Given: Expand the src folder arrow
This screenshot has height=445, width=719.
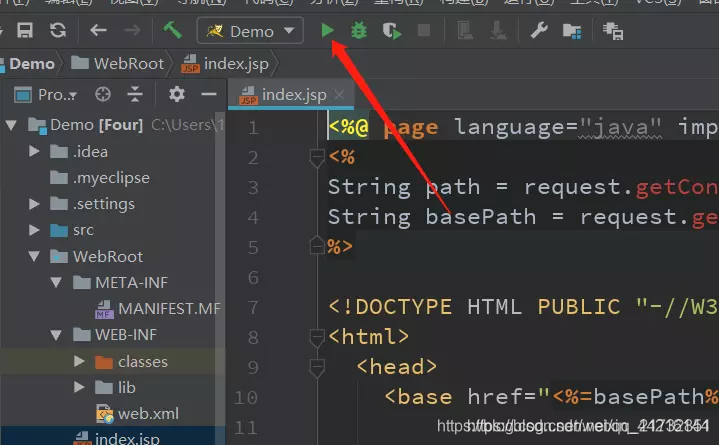Looking at the screenshot, I should pyautogui.click(x=34, y=229).
